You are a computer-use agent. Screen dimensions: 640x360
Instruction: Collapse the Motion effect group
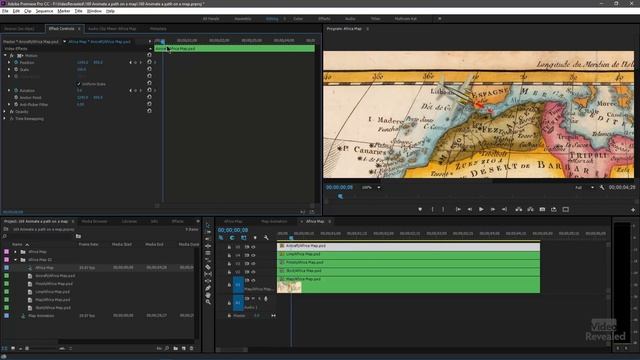5,55
